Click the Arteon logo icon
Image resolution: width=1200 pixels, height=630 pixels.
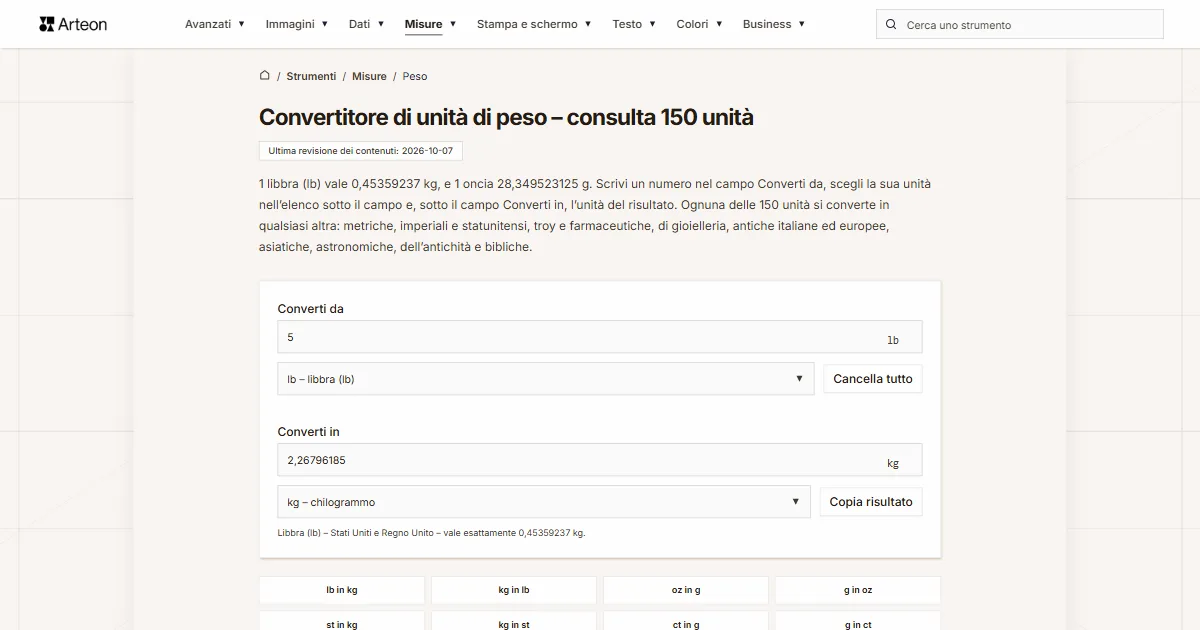click(46, 24)
